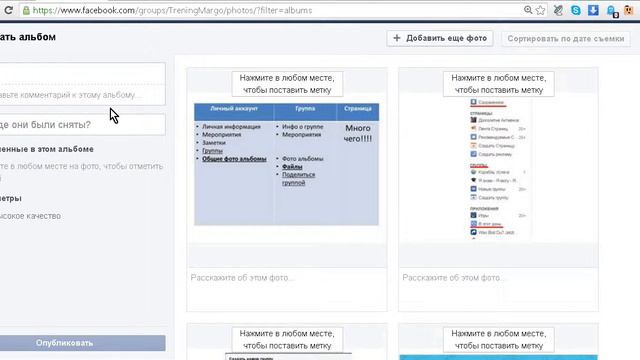Open the orange face extension icon
640x360 pixels.
click(x=629, y=10)
